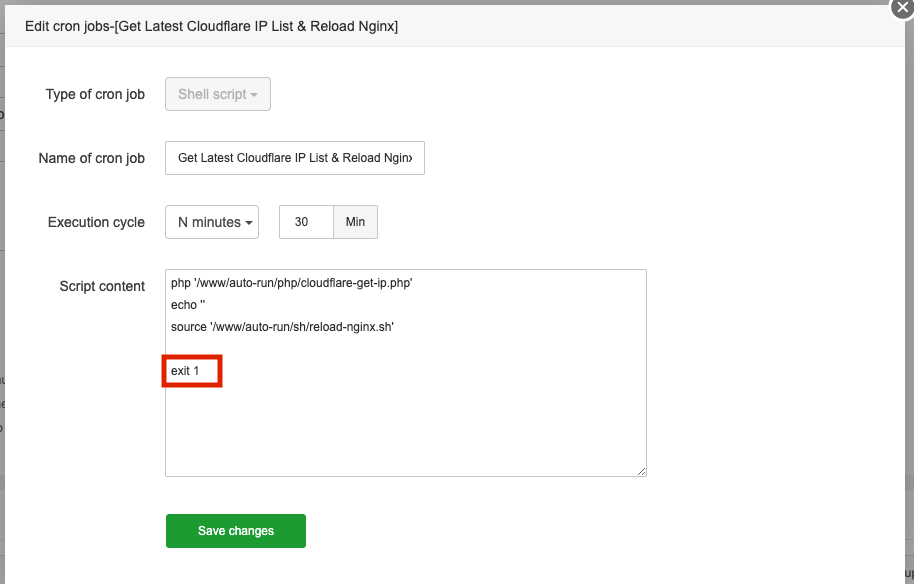Click the X to close the dialog
914x584 pixels.
tap(903, 8)
